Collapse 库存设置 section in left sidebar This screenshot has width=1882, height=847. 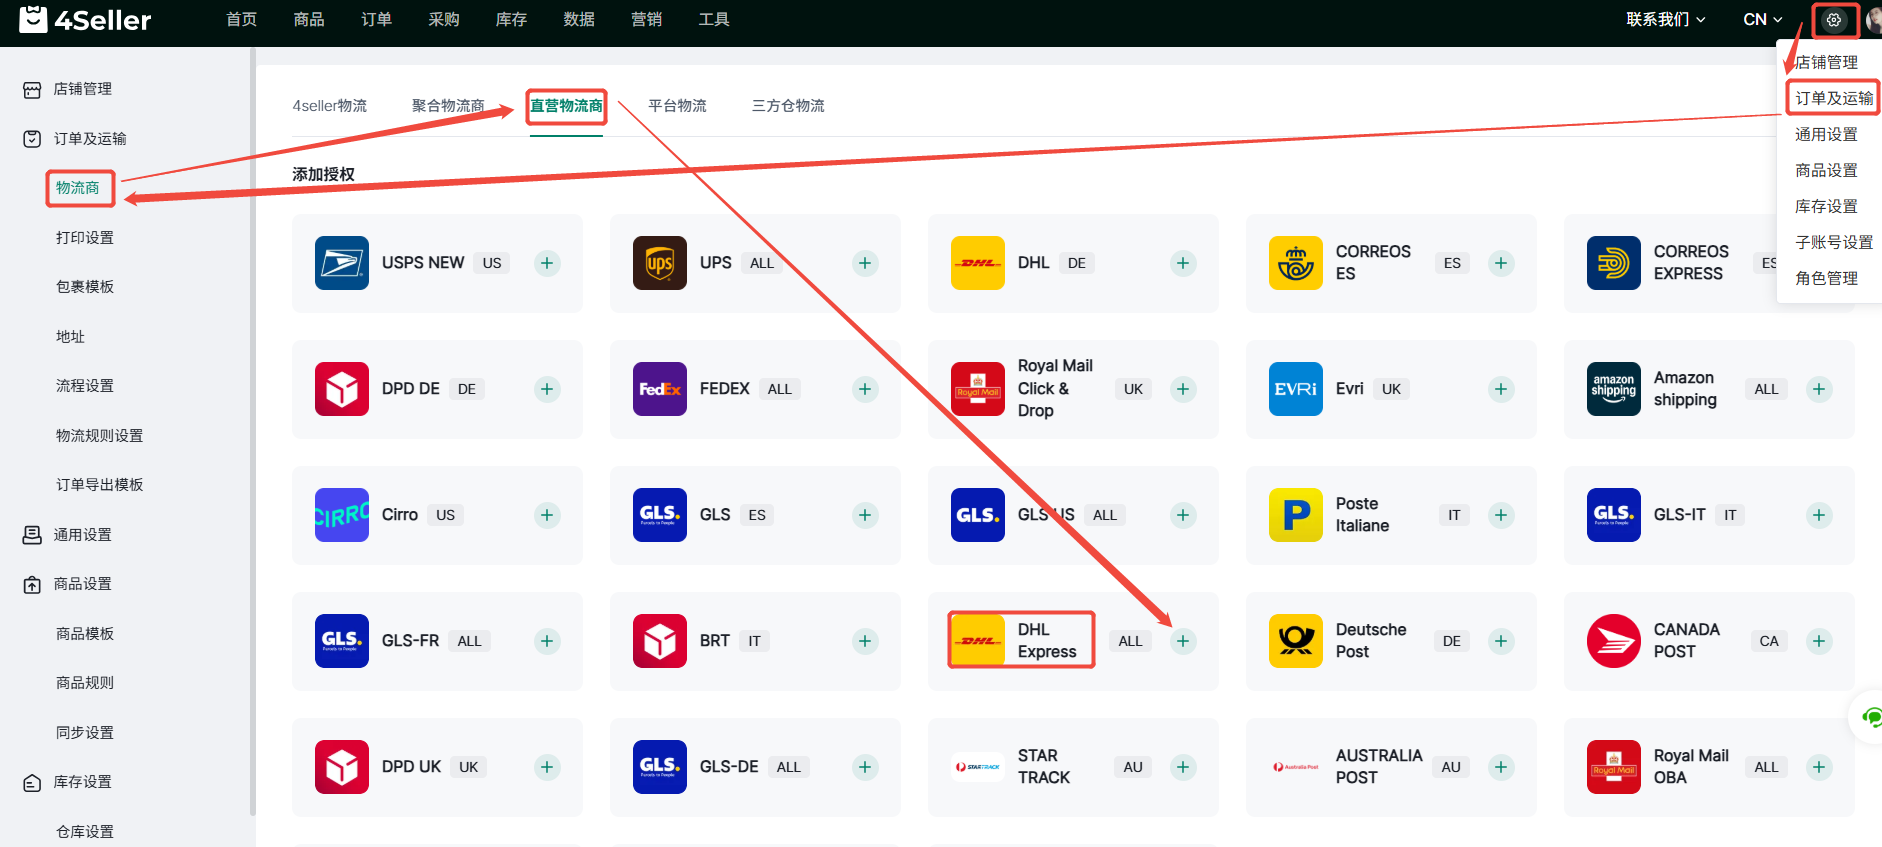click(82, 782)
